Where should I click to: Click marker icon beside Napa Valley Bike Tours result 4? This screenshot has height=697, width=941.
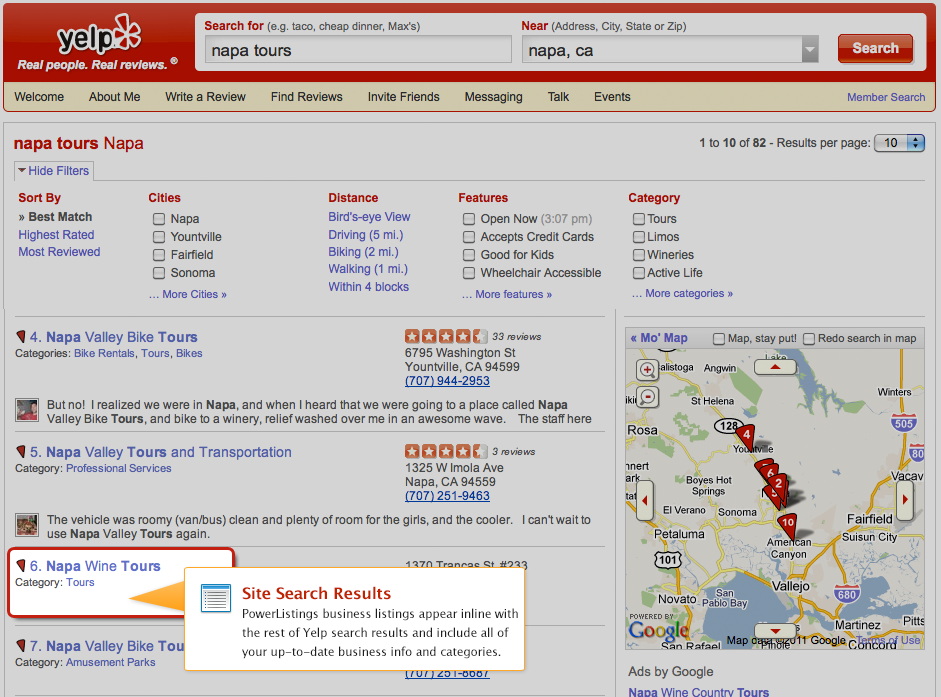pos(21,336)
